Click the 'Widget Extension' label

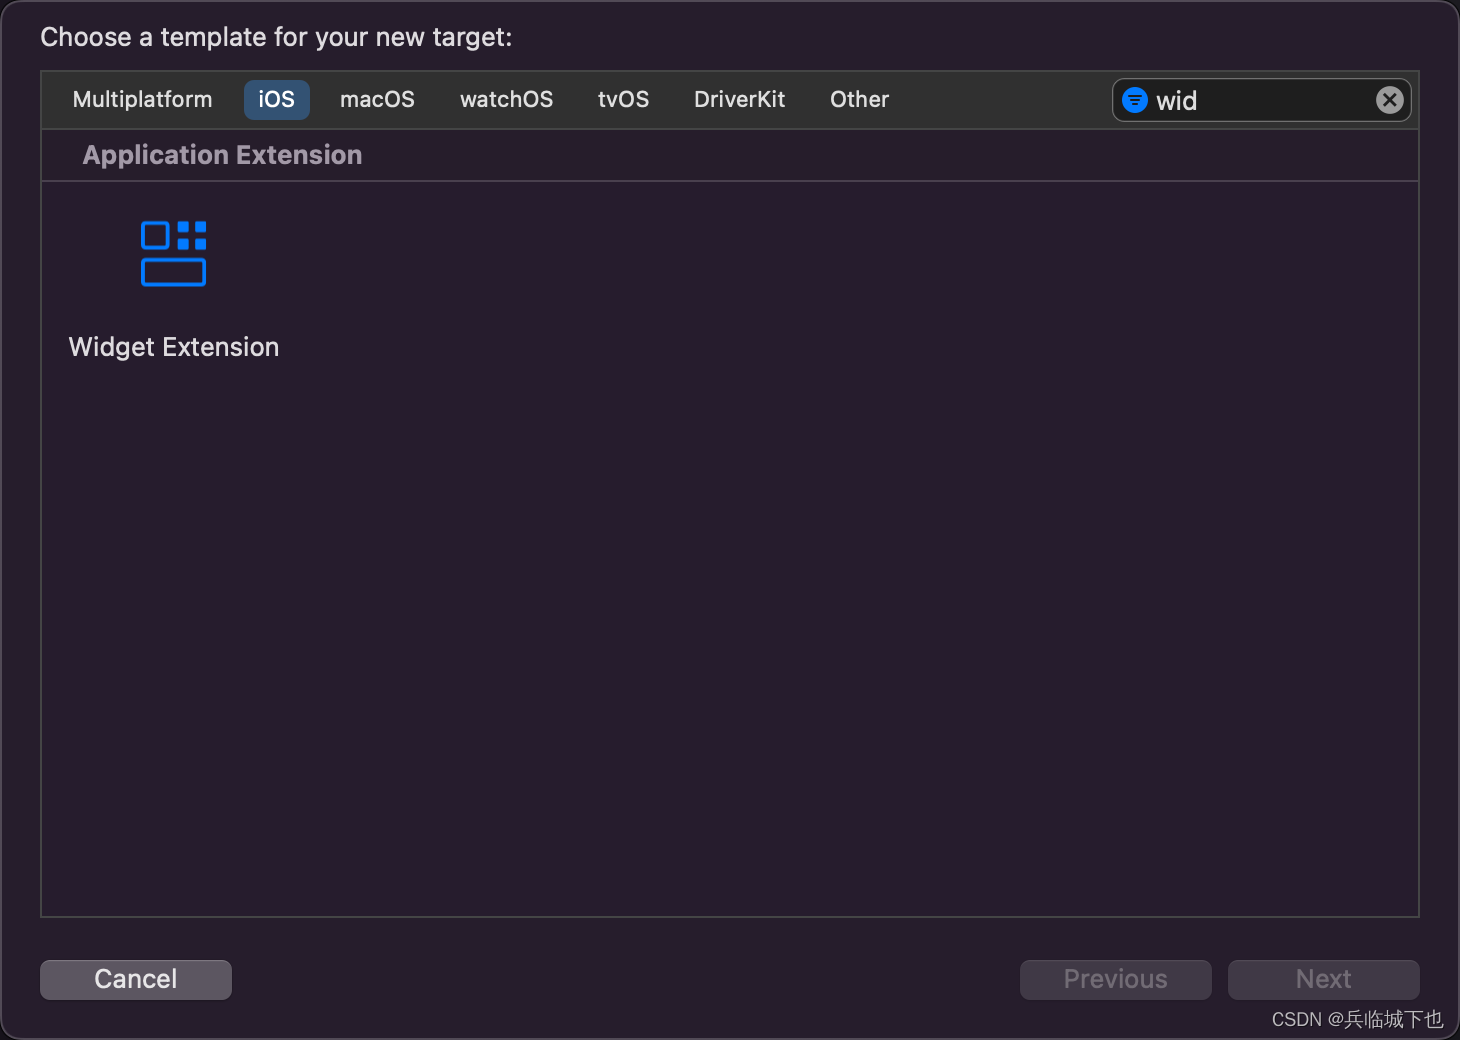coord(174,347)
